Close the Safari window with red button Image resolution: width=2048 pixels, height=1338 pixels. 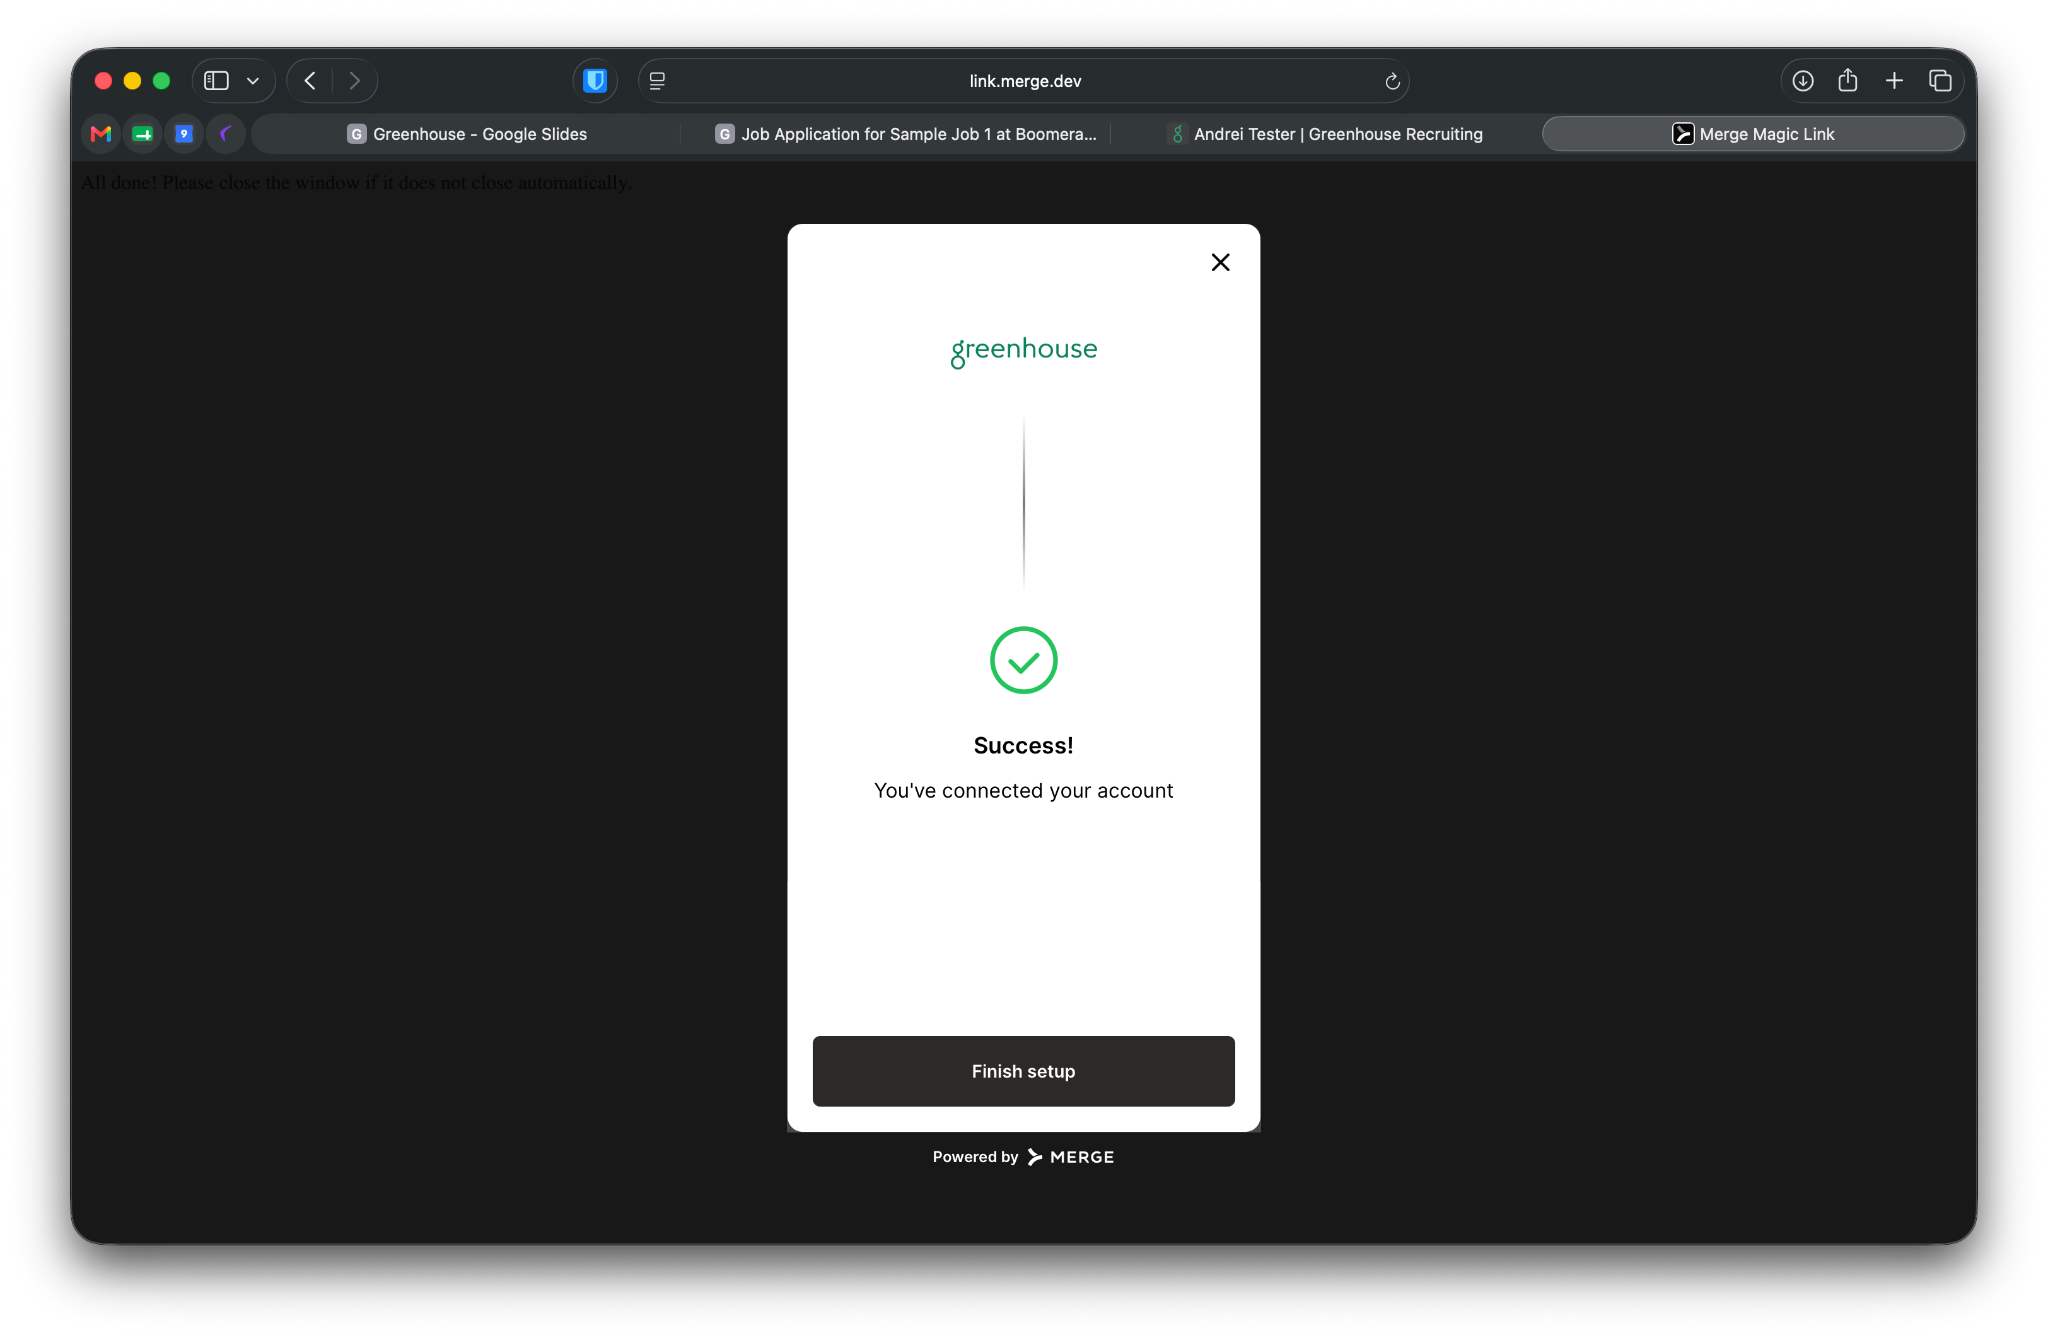point(103,81)
